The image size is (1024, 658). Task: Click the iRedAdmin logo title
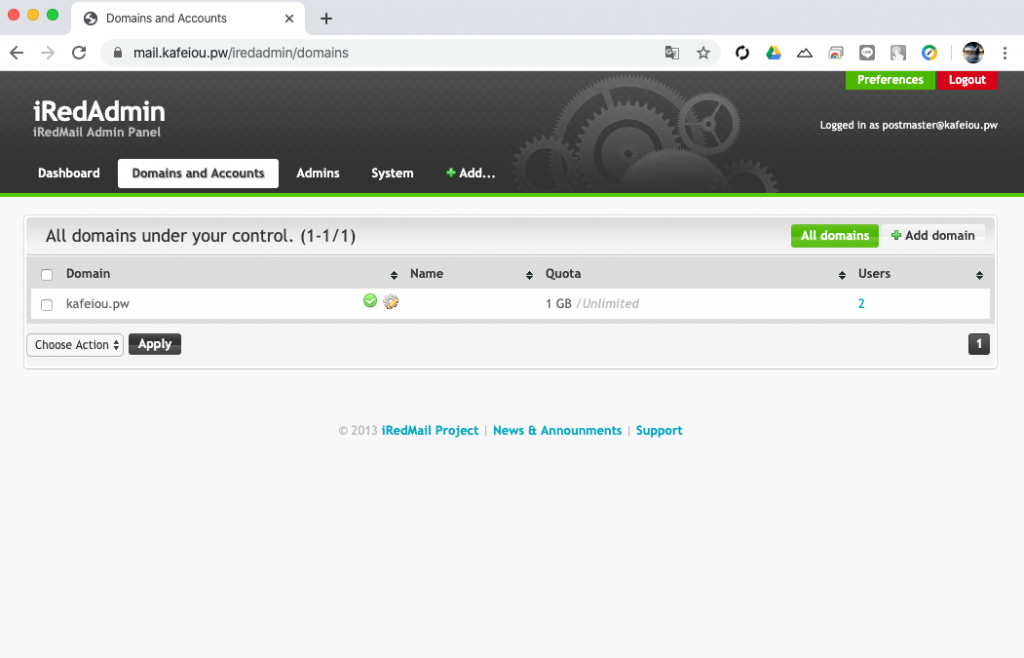[x=99, y=112]
